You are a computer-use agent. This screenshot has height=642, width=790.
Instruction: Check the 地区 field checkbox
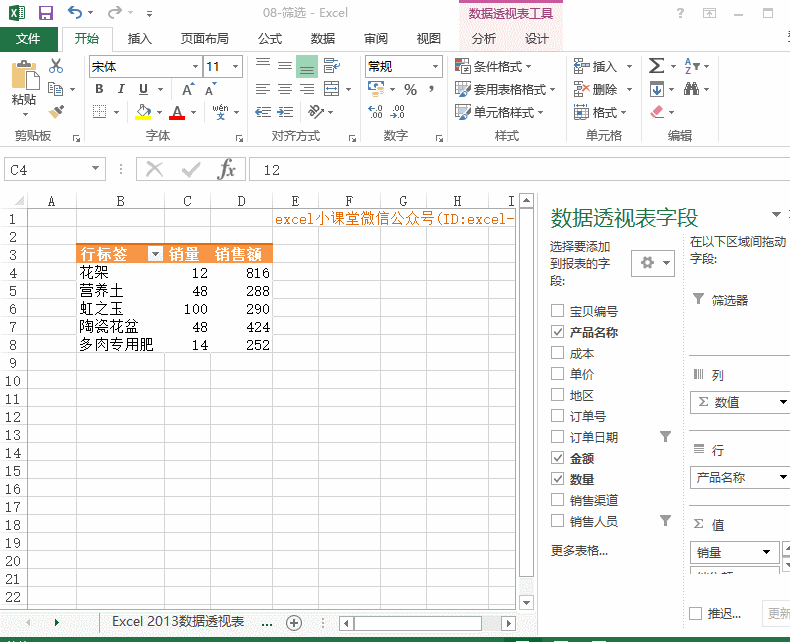557,395
